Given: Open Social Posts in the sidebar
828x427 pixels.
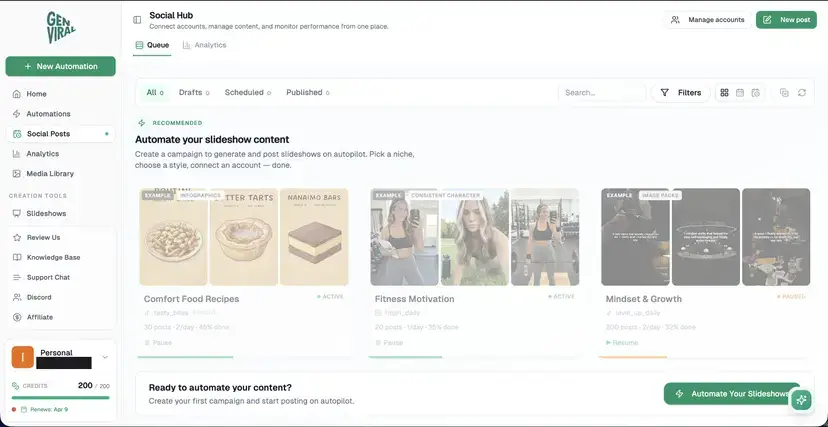Looking at the screenshot, I should pos(61,134).
